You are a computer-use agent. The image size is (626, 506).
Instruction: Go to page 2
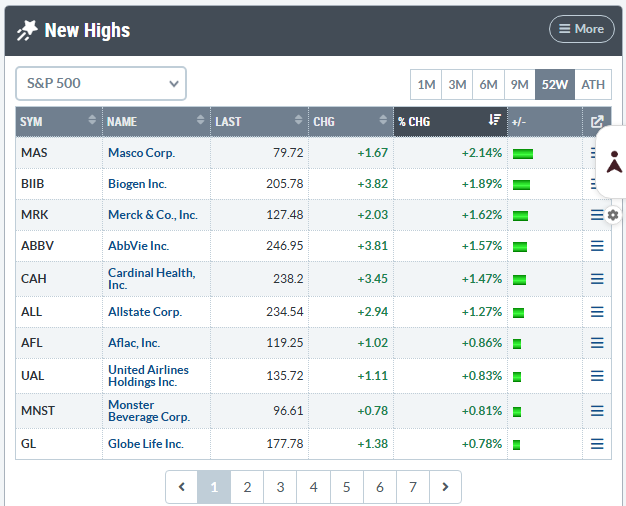[x=247, y=487]
